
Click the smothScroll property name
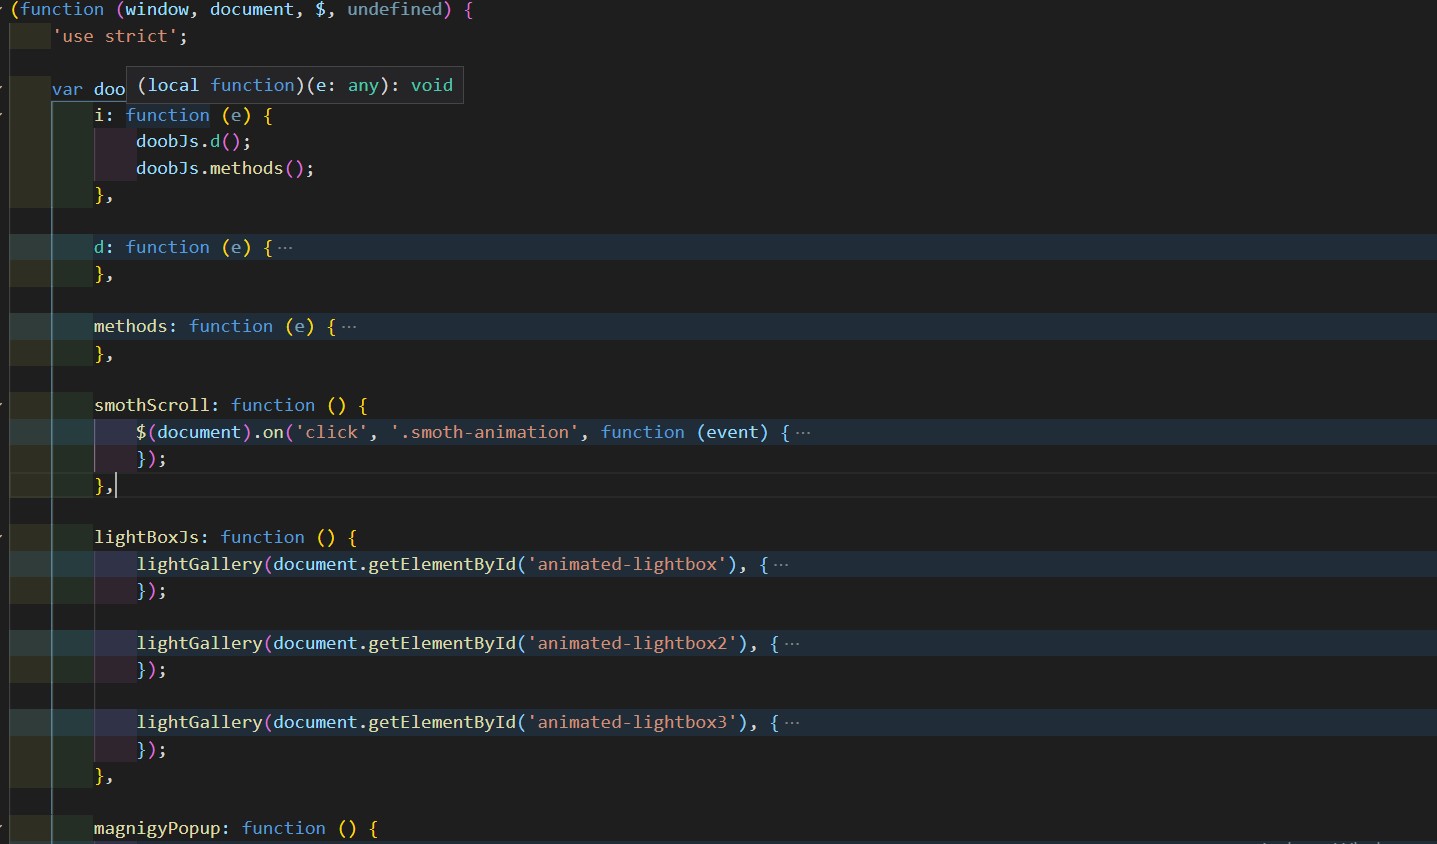[154, 405]
